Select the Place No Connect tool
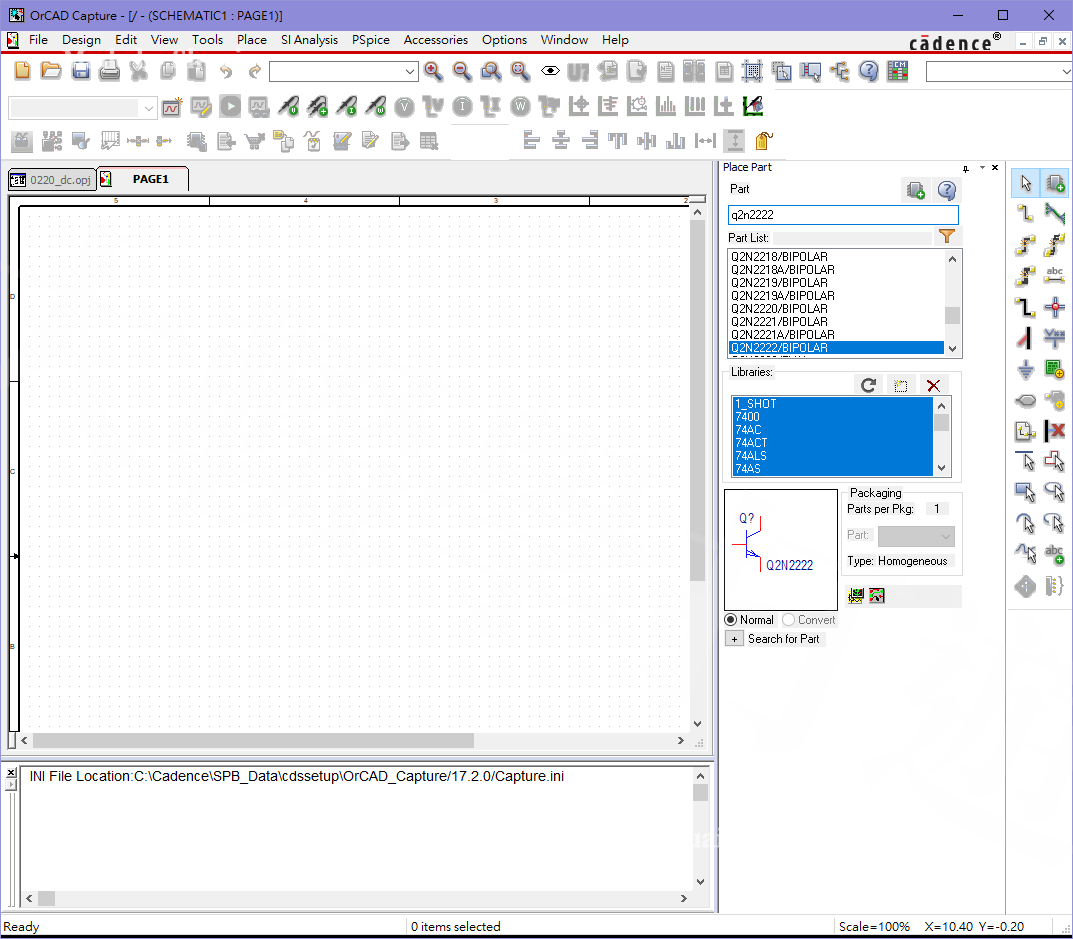 (x=1055, y=430)
